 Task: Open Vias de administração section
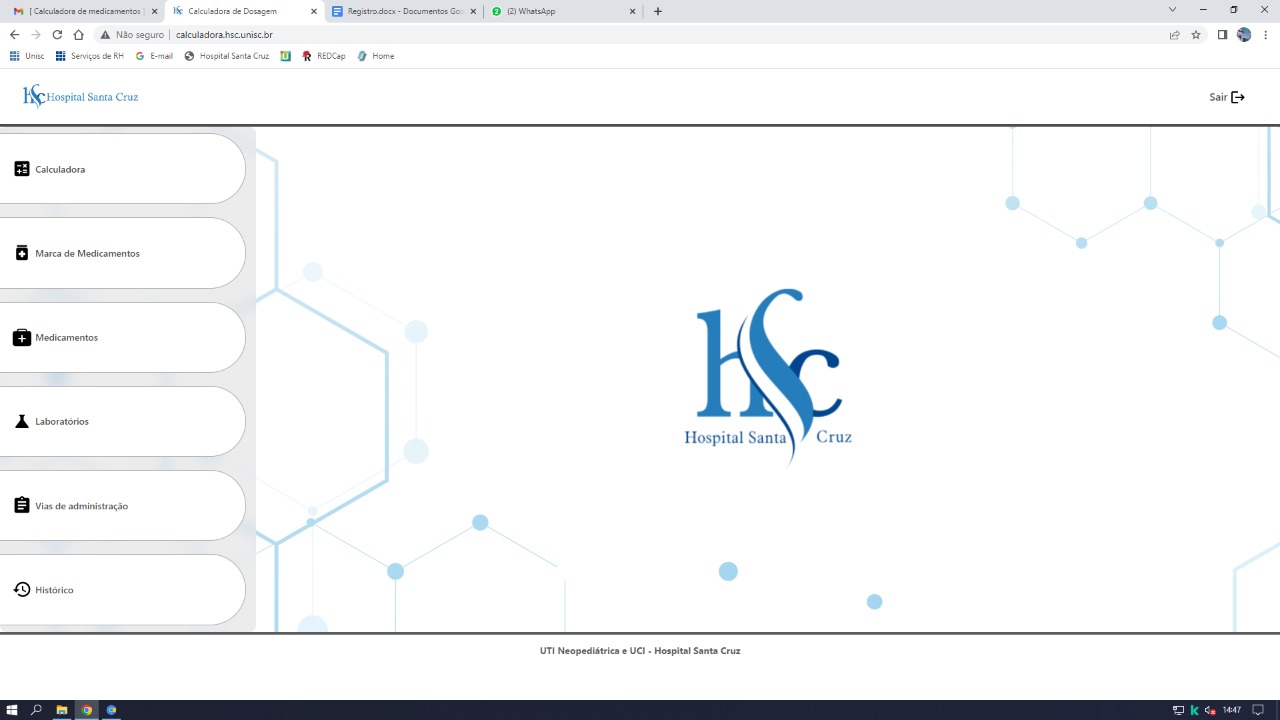tap(122, 506)
